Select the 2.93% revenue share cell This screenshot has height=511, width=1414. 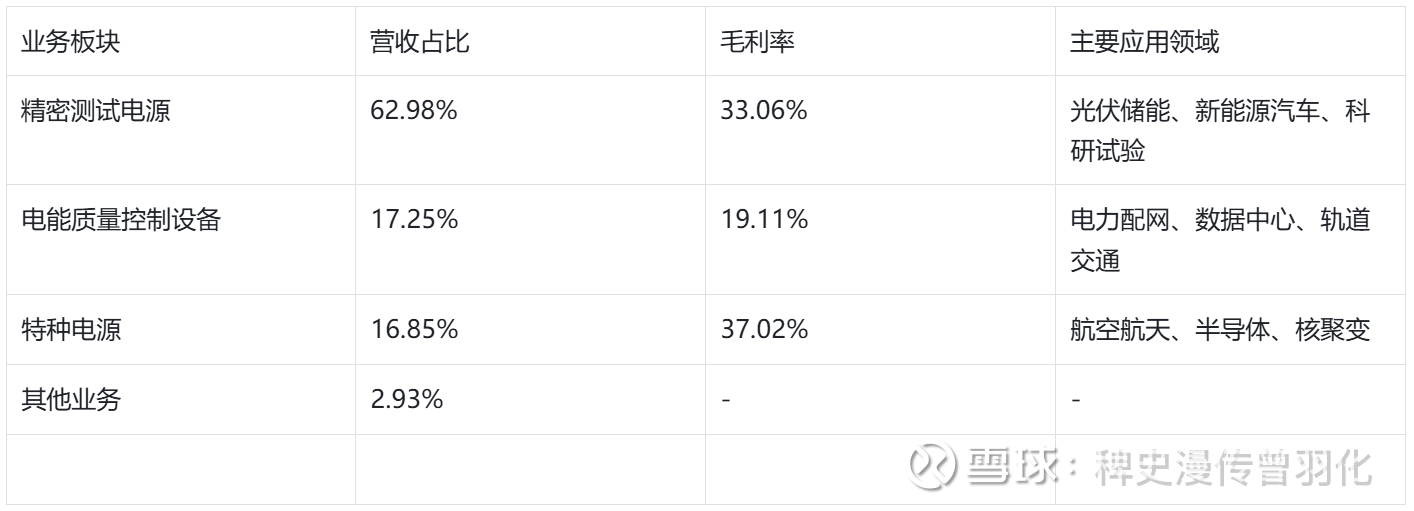click(407, 400)
